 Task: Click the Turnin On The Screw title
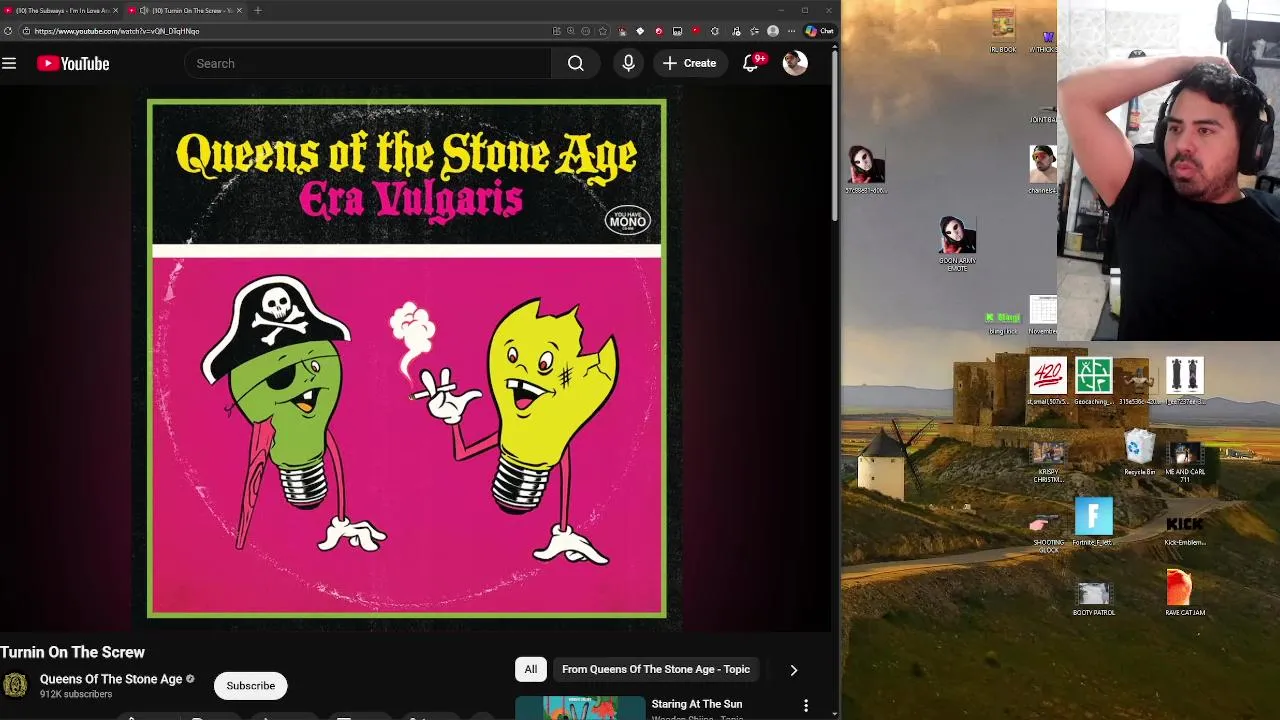coord(73,652)
